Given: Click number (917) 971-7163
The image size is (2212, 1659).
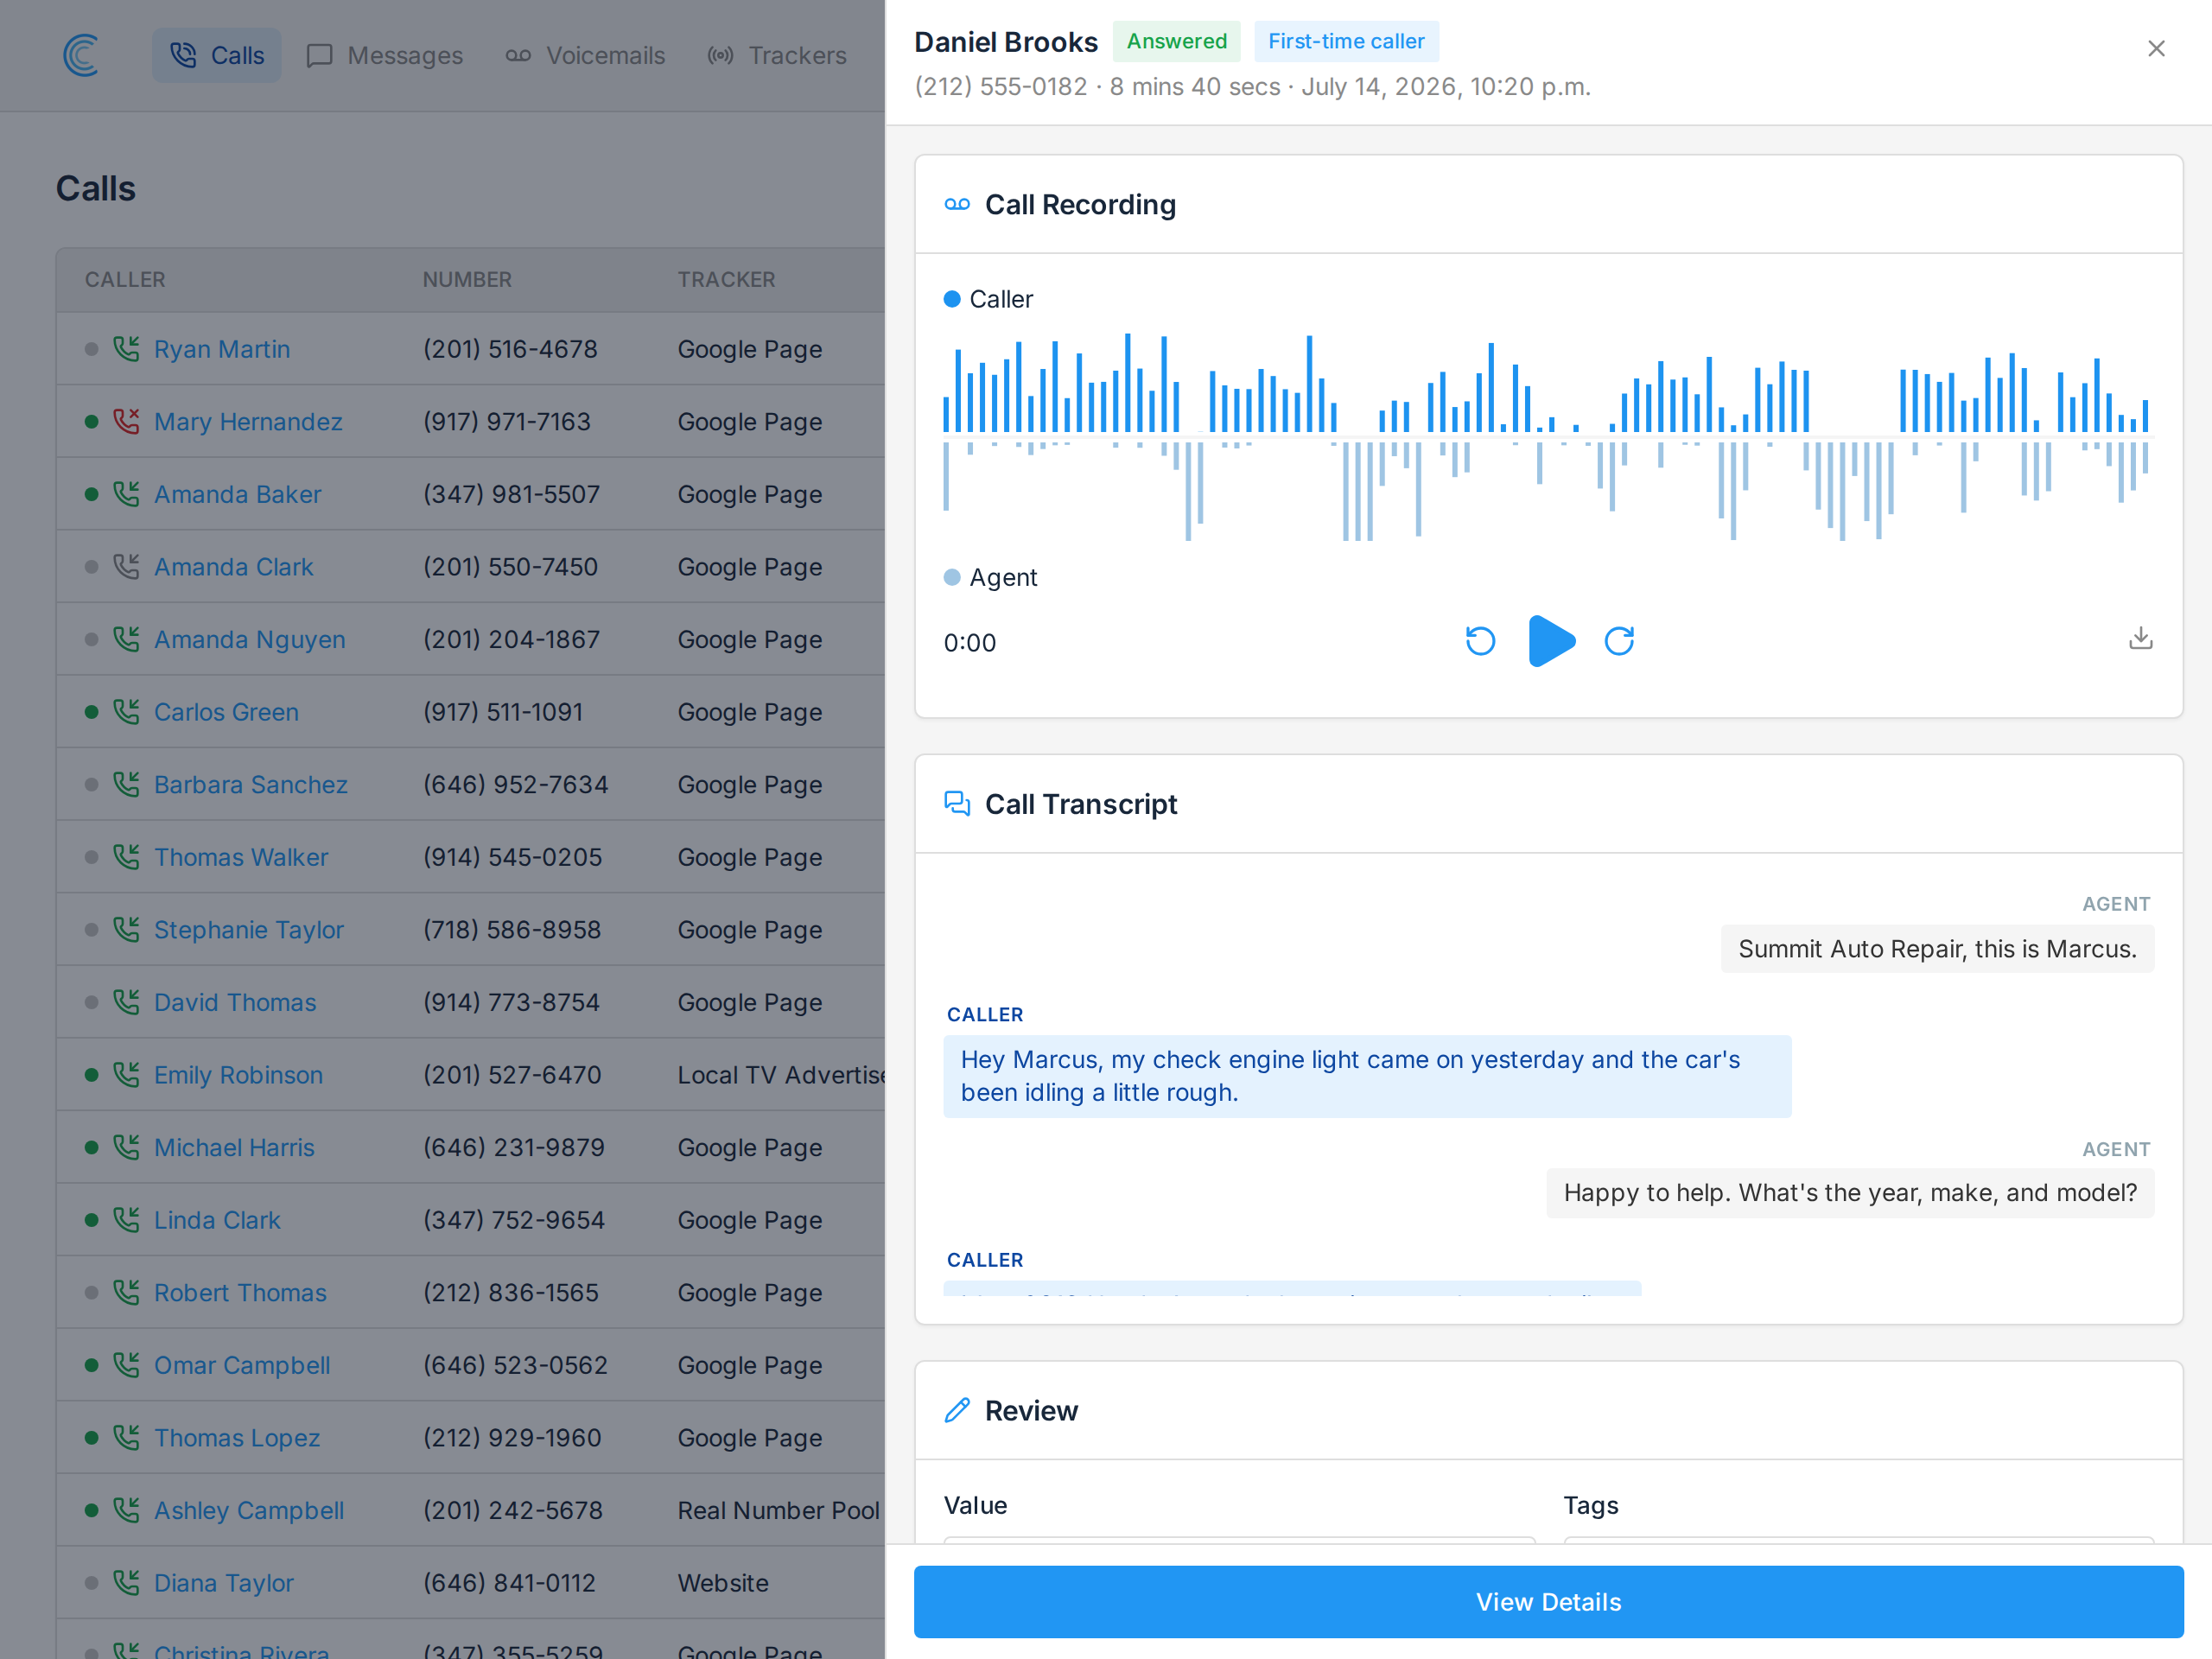Looking at the screenshot, I should pyautogui.click(x=506, y=422).
